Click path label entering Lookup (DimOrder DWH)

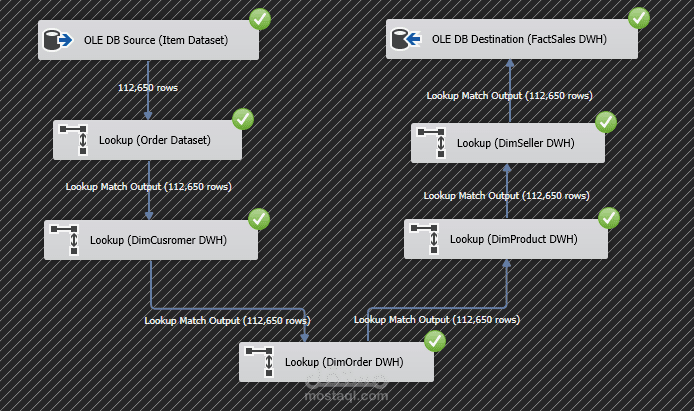click(x=227, y=321)
